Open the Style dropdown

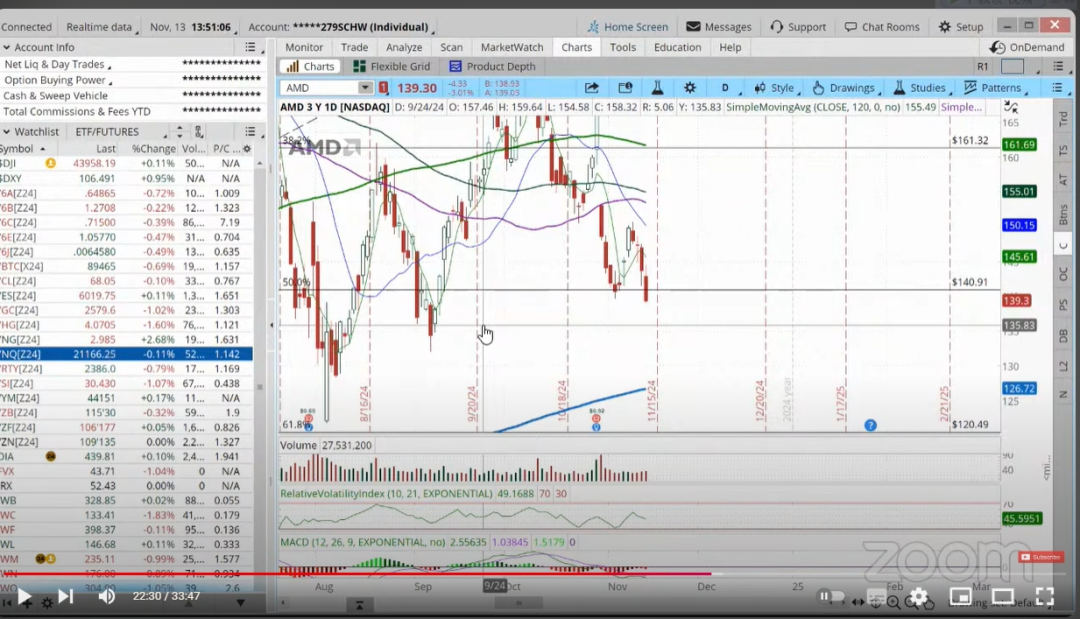(777, 87)
